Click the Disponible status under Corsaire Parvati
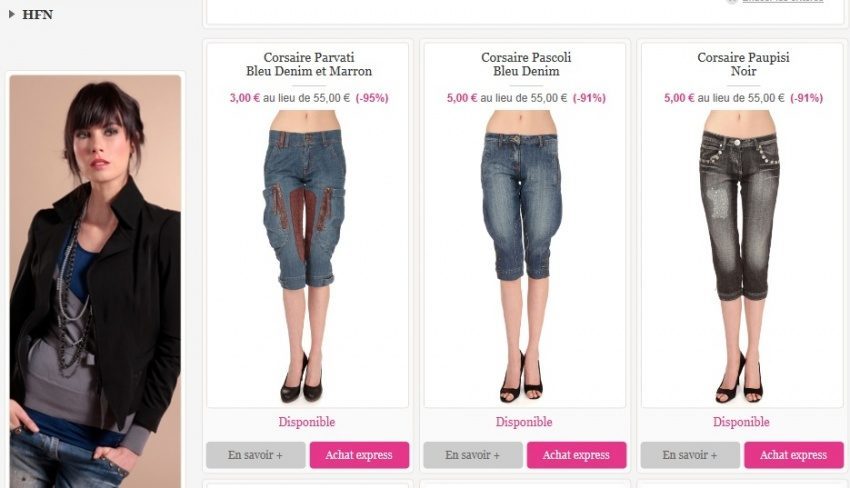This screenshot has width=850, height=488. [x=307, y=422]
